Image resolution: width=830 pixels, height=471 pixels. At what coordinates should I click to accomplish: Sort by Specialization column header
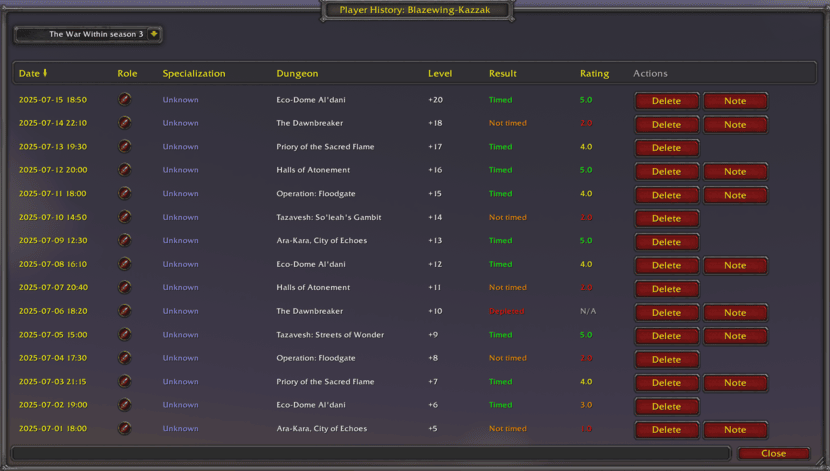pos(194,74)
